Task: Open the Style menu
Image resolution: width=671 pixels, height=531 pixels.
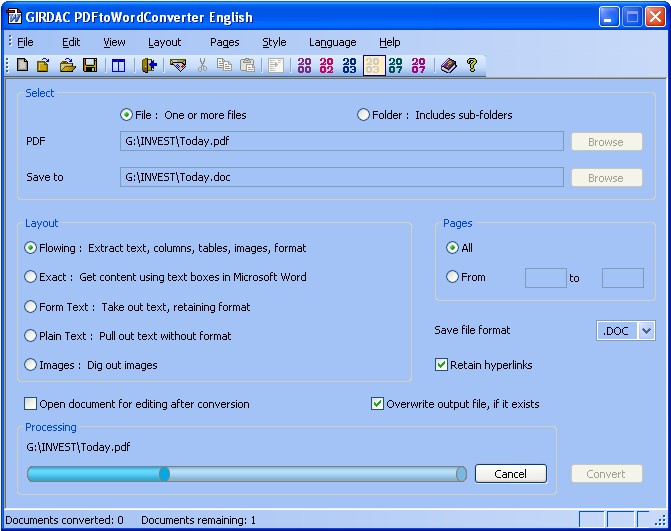Action: pos(274,42)
